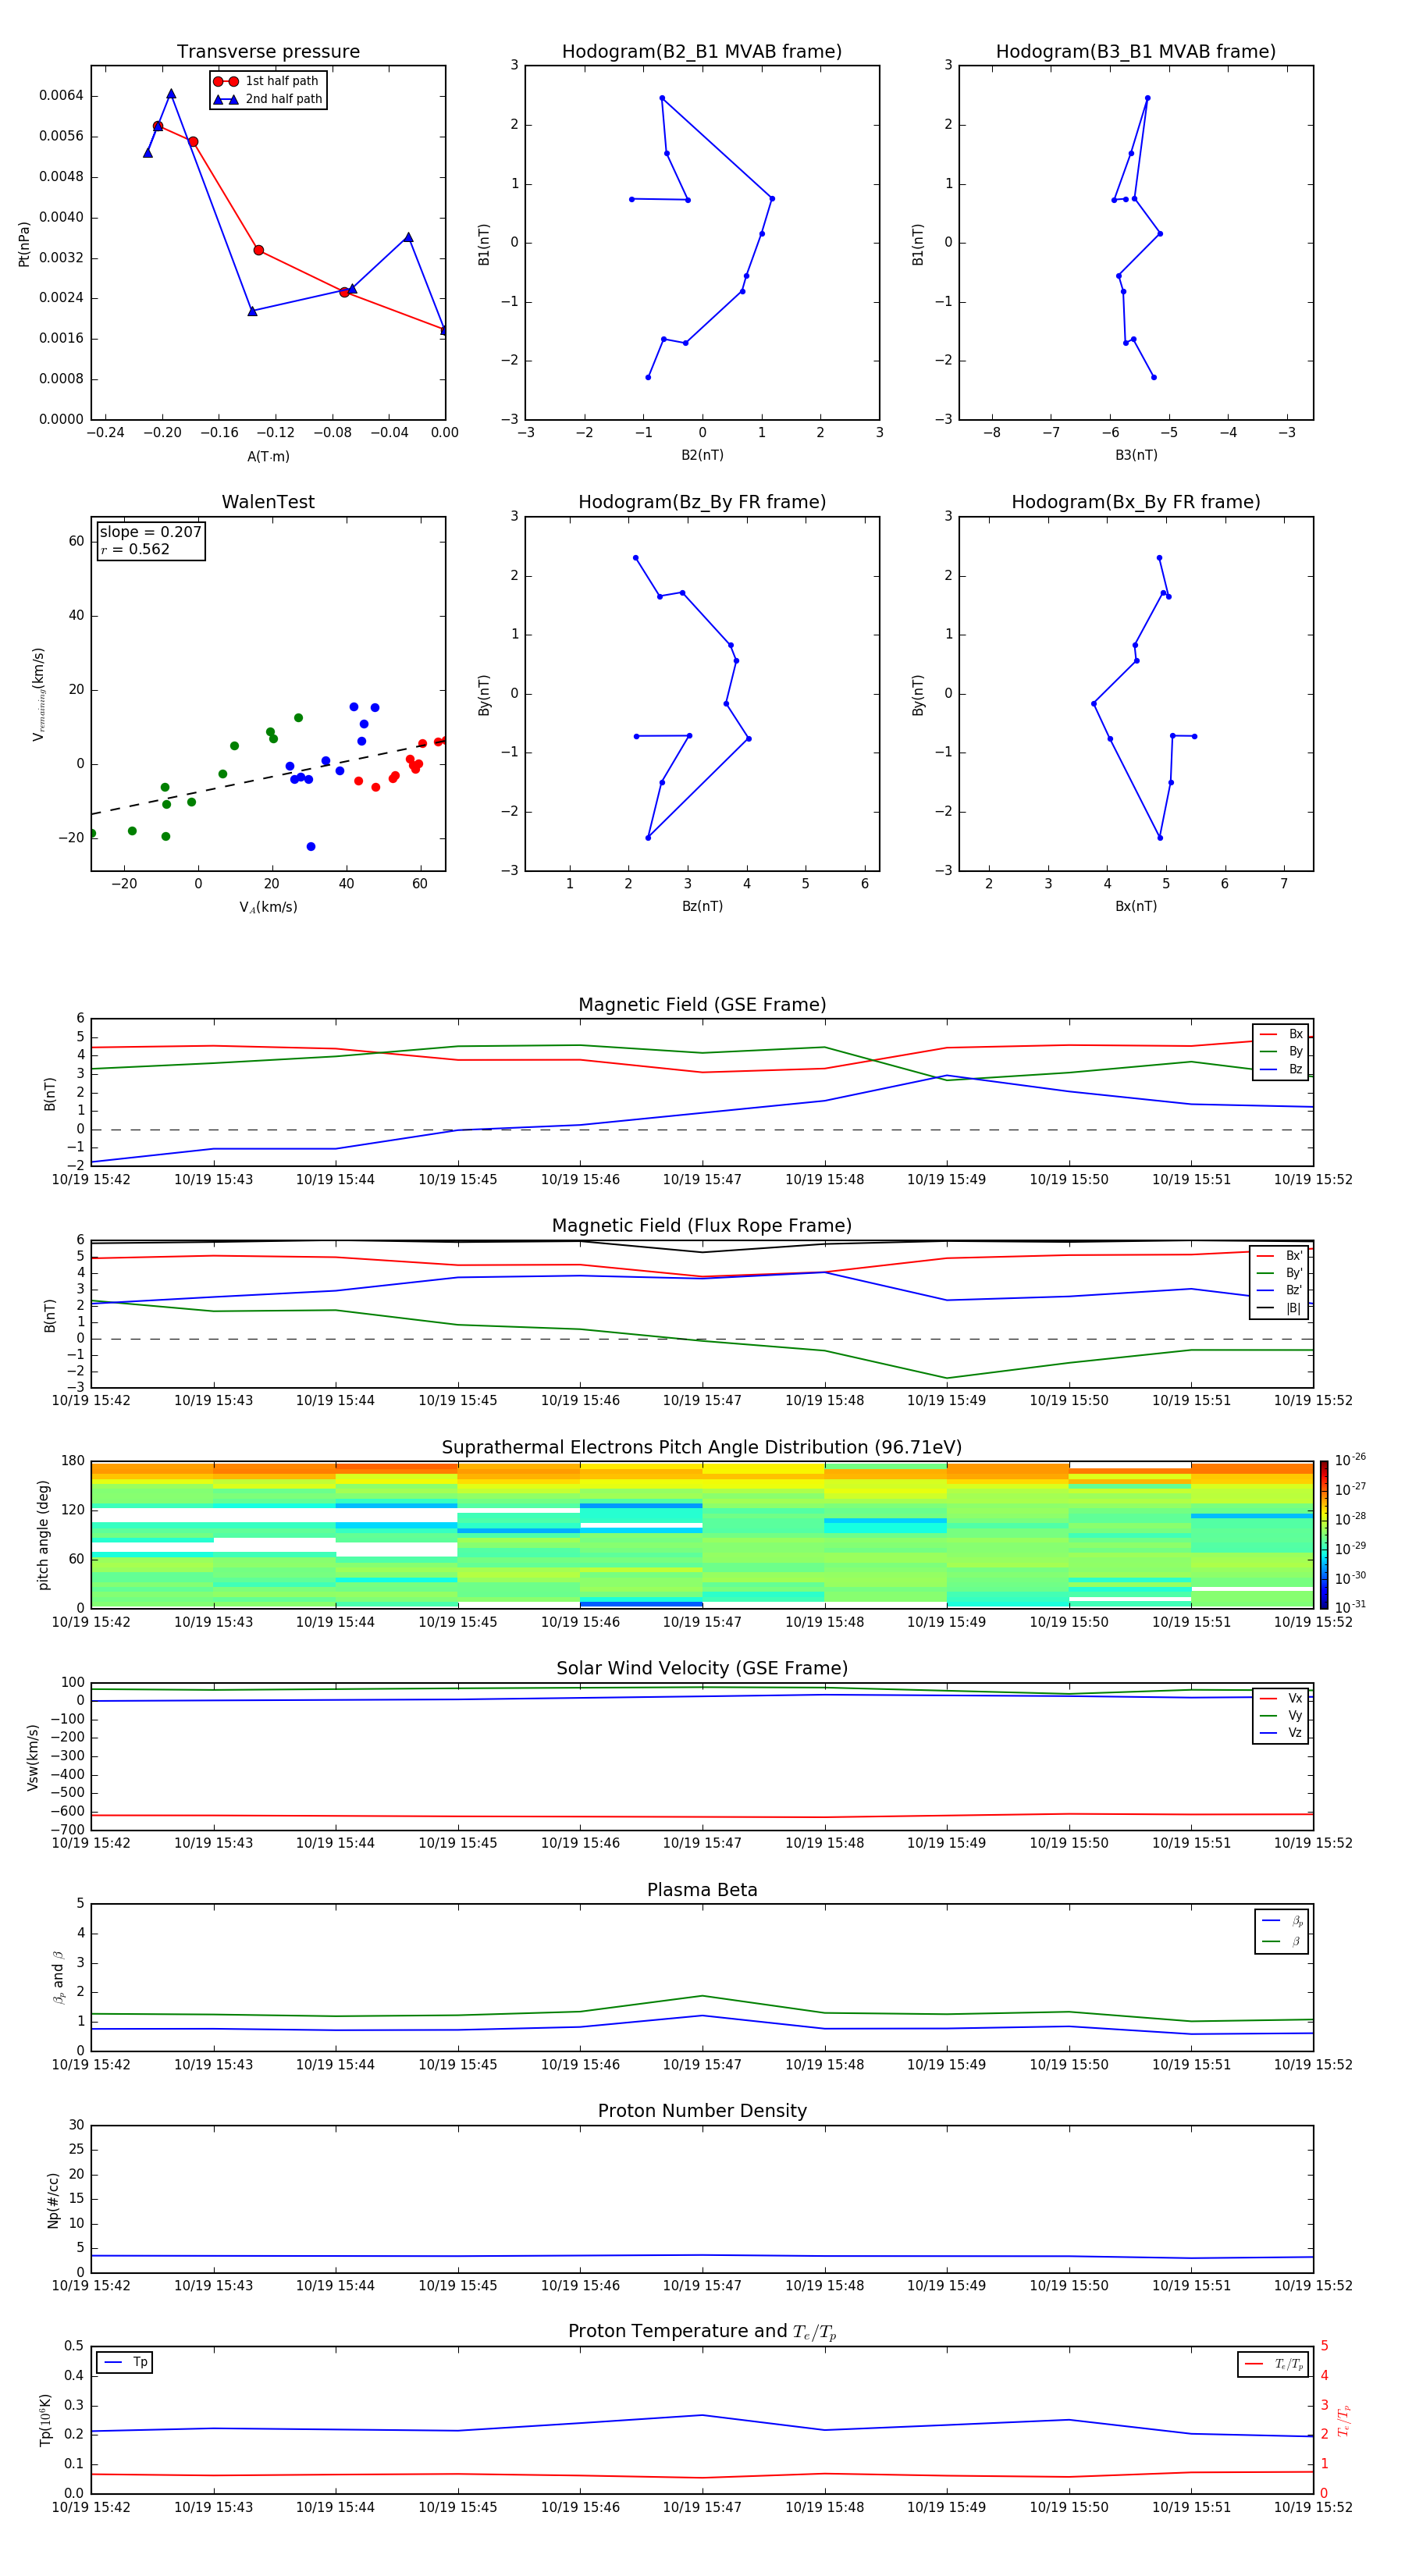Click the red 'Te/Tp' right-side axis label
This screenshot has height=2576, width=1405.
1343,2420
